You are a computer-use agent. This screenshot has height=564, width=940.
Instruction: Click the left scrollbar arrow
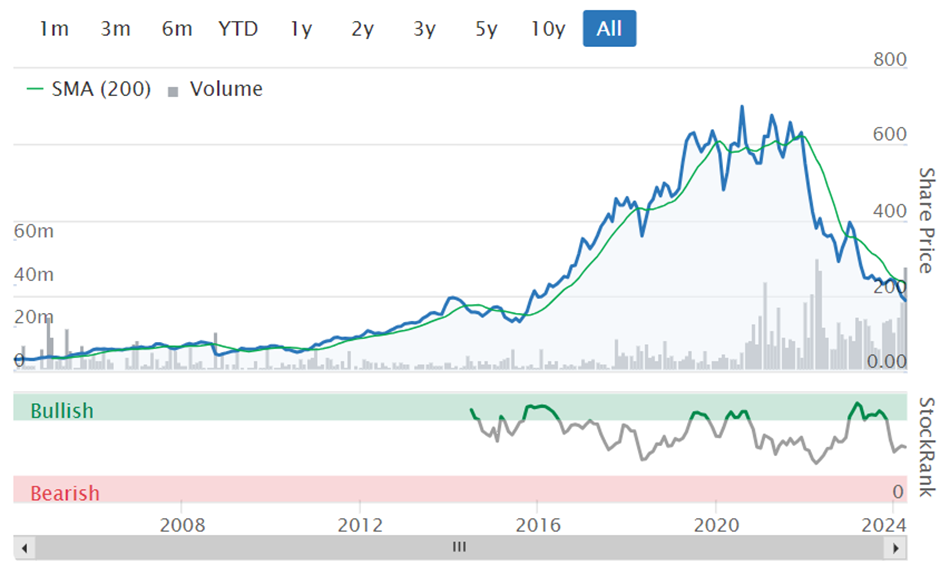point(25,548)
